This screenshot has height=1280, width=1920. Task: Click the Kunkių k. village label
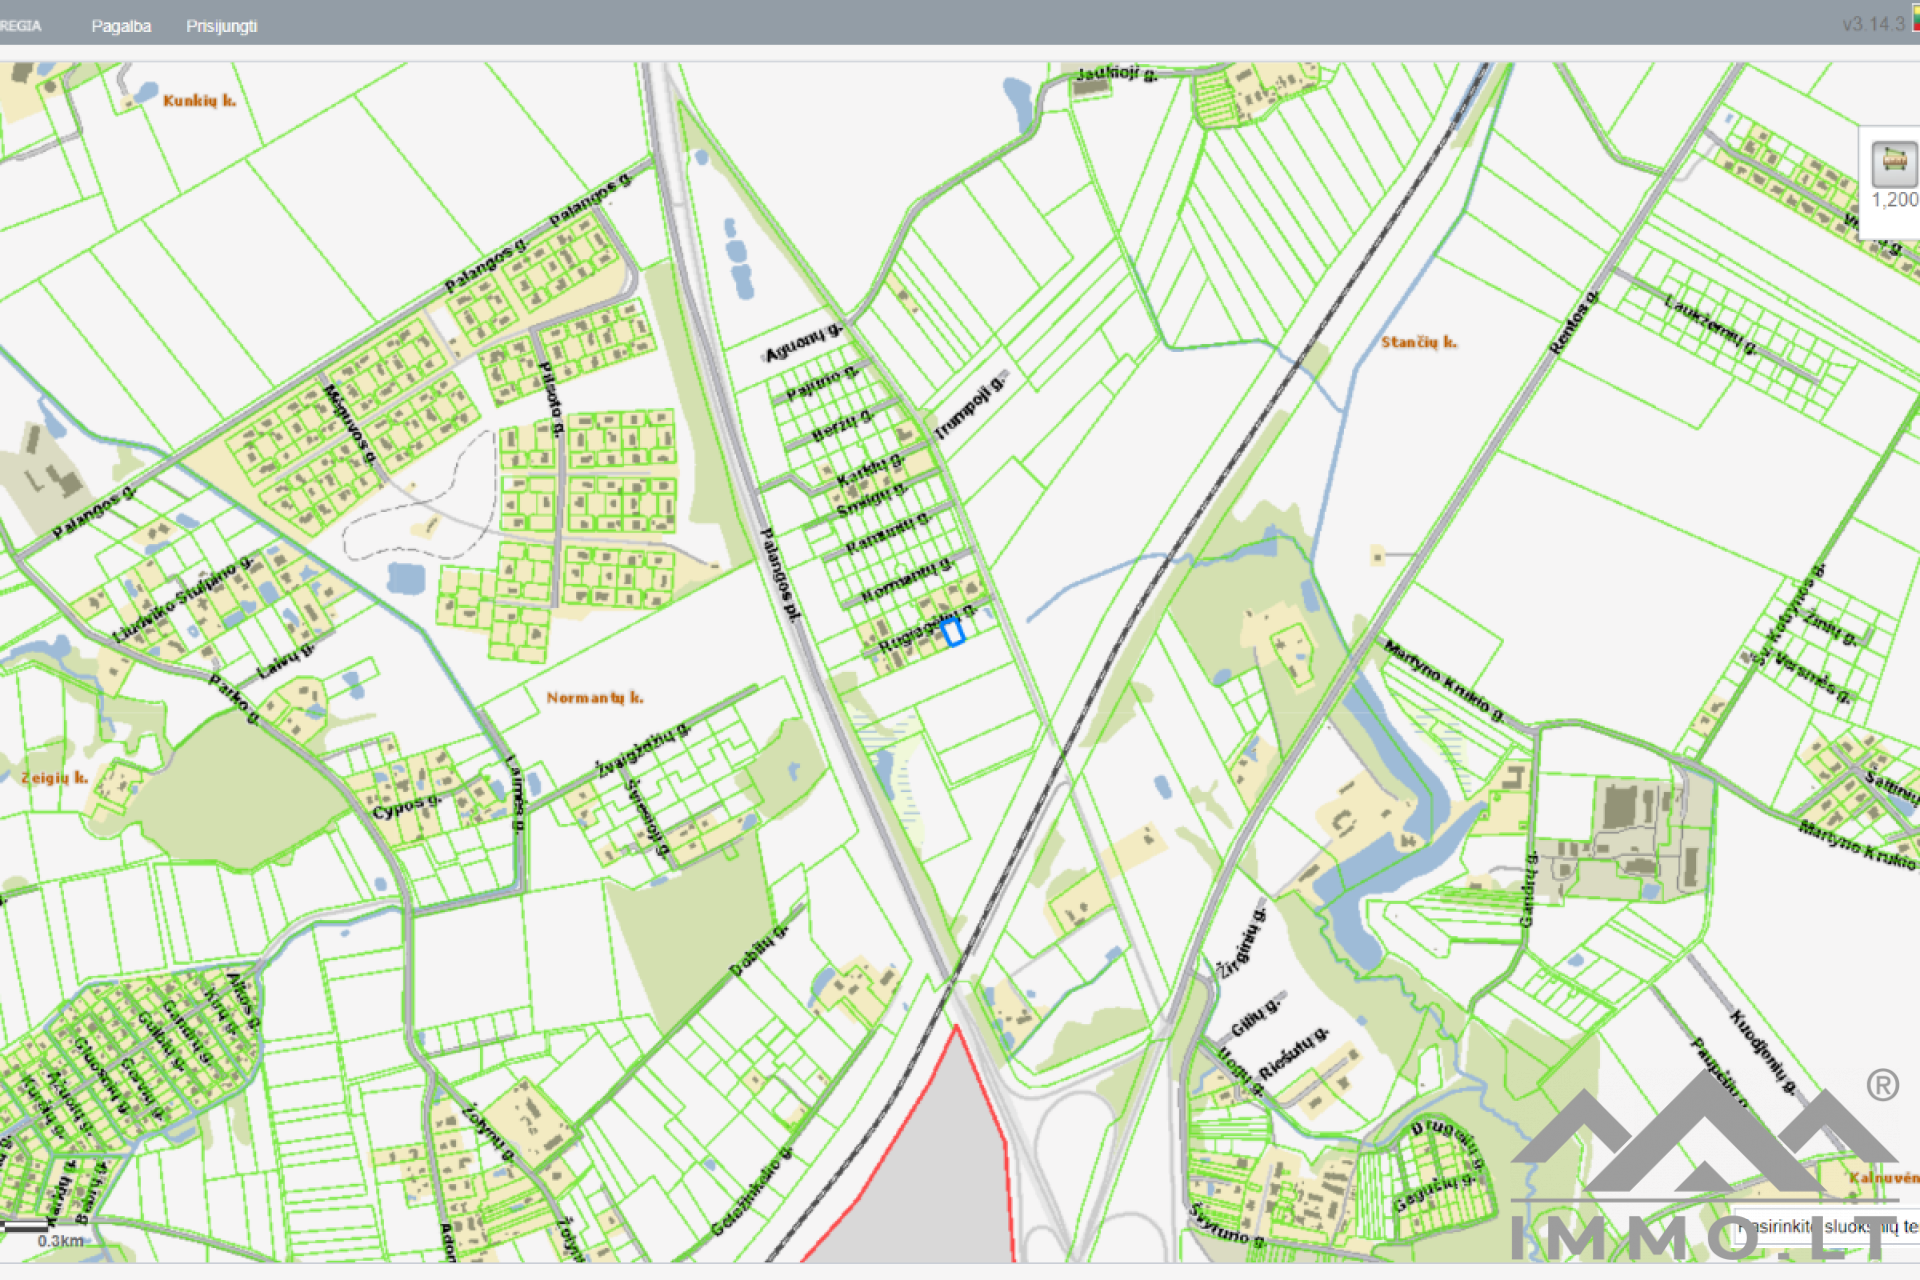pos(199,100)
